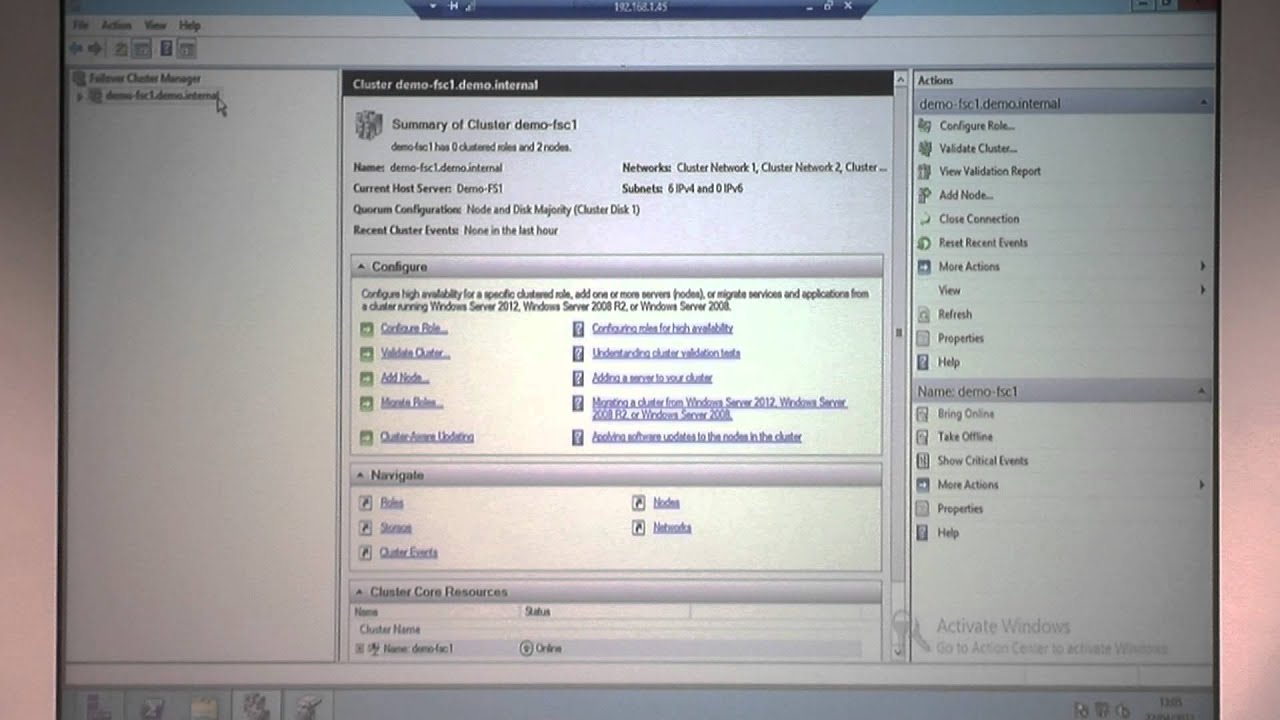This screenshot has height=720, width=1280.
Task: Click the green icon beside Cluster-Aware Updating
Action: coord(366,437)
